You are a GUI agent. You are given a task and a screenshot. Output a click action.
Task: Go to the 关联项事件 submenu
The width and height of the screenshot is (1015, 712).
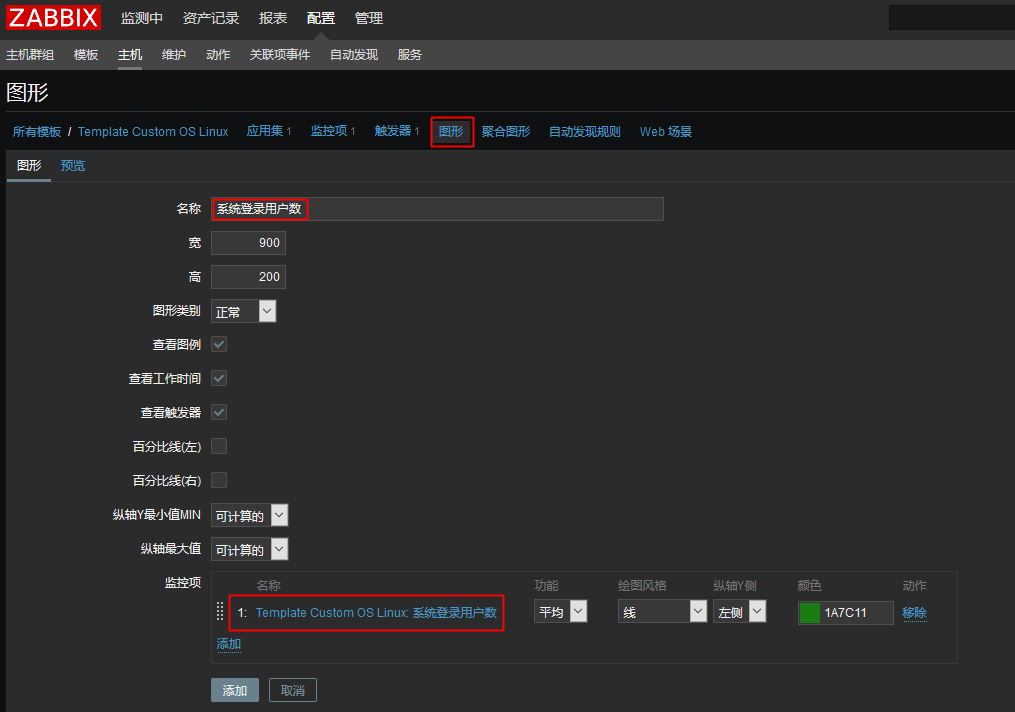coord(280,55)
